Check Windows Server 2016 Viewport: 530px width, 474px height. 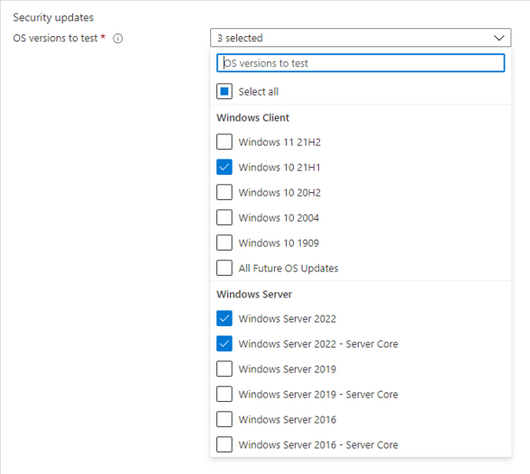tap(224, 419)
